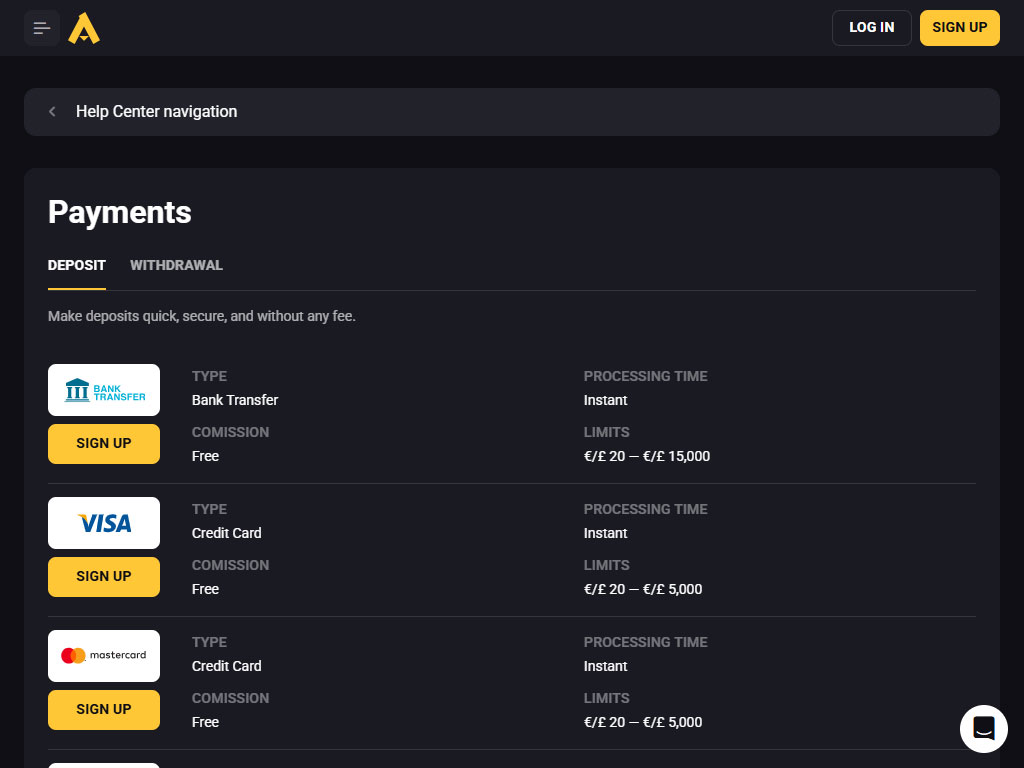Image resolution: width=1024 pixels, height=768 pixels.
Task: Sign up under the Mastercard method
Action: pos(104,710)
